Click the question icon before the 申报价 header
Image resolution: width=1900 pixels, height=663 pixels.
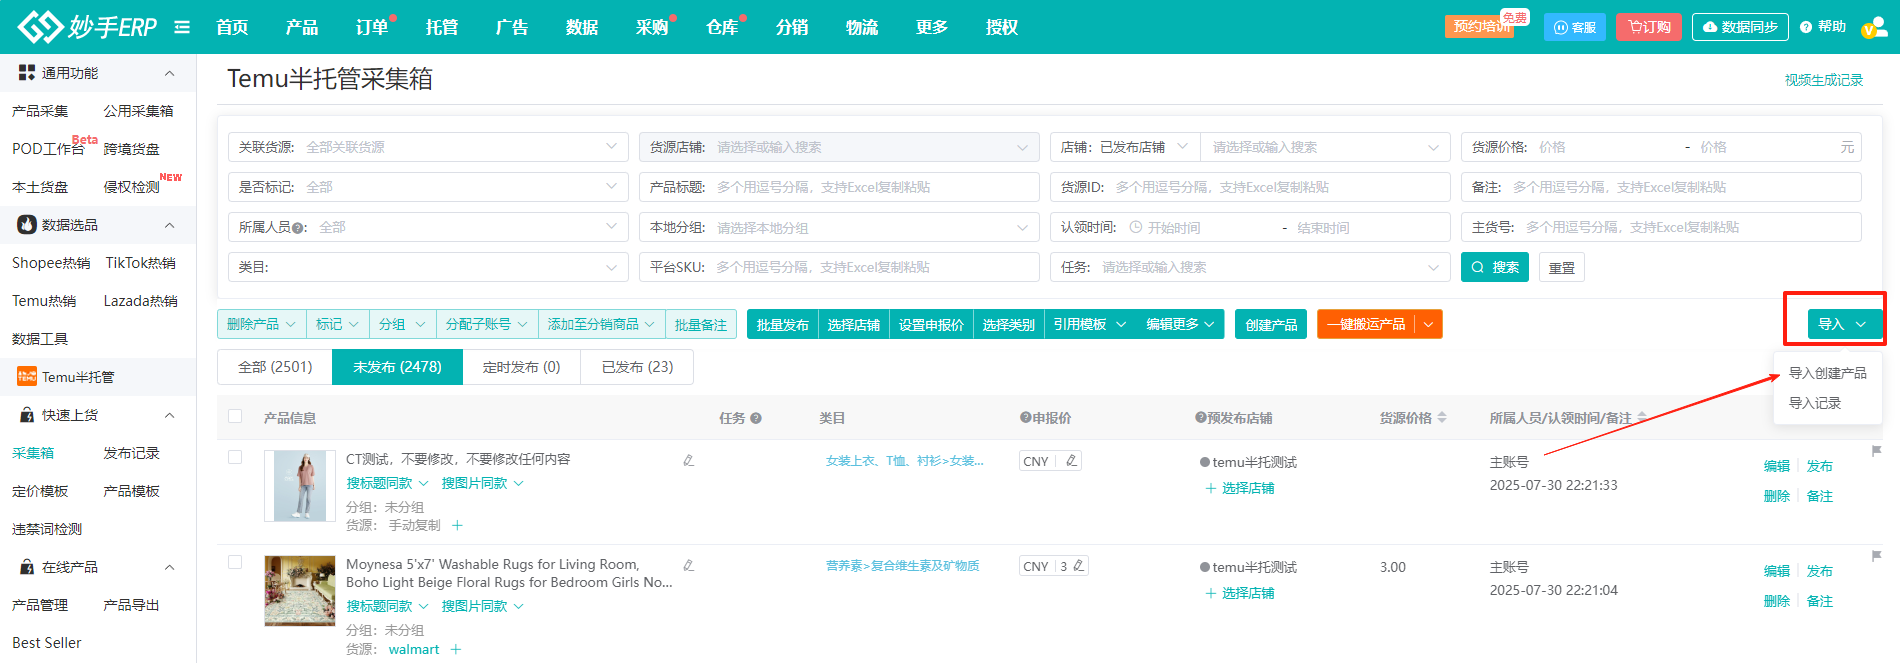point(1025,418)
